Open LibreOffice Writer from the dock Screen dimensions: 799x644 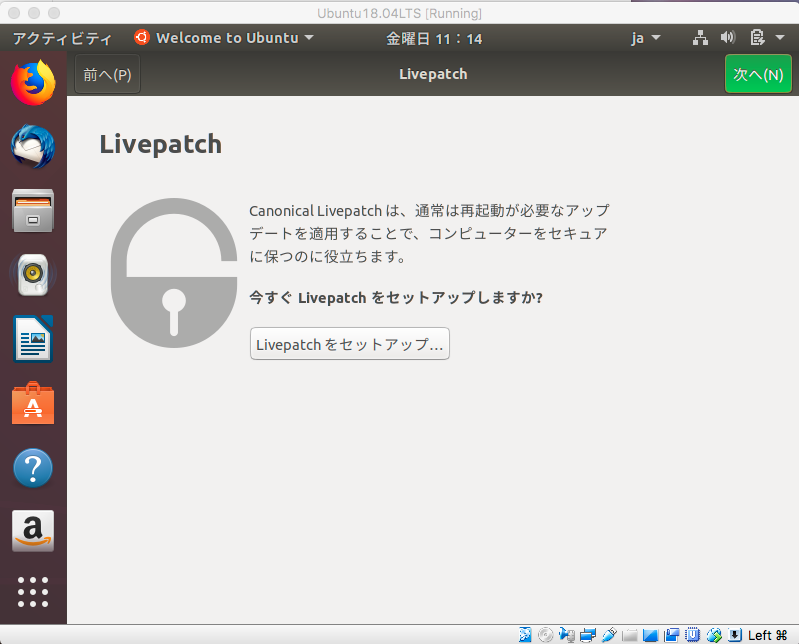click(33, 339)
